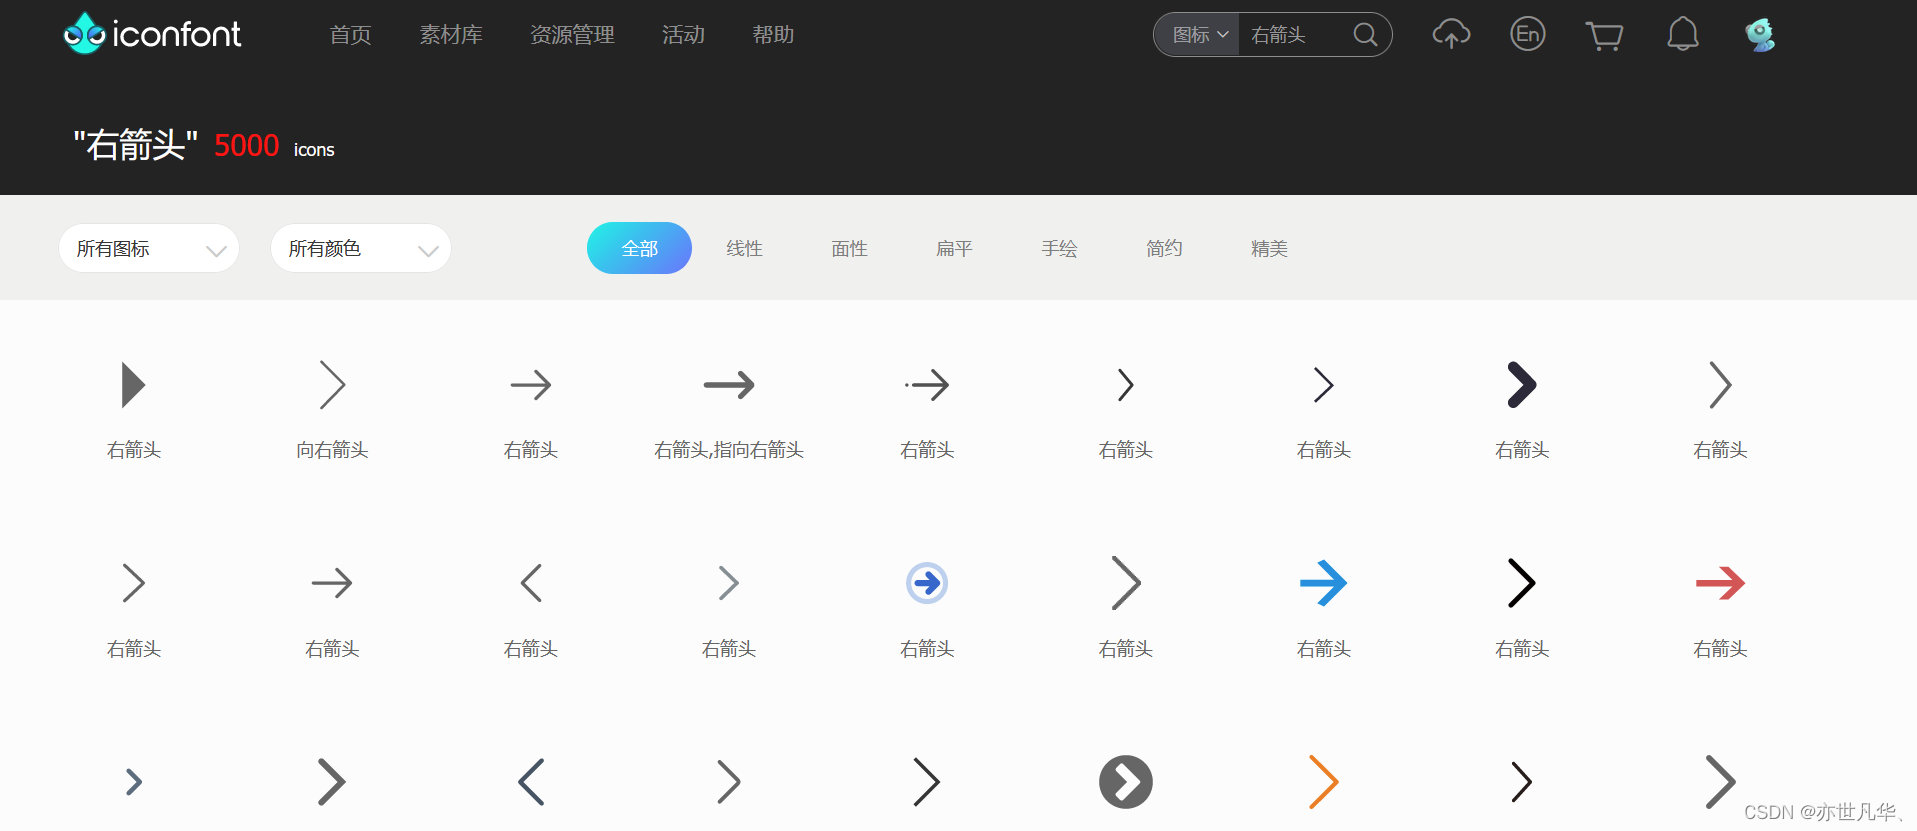Filter by 面性 style

click(849, 248)
